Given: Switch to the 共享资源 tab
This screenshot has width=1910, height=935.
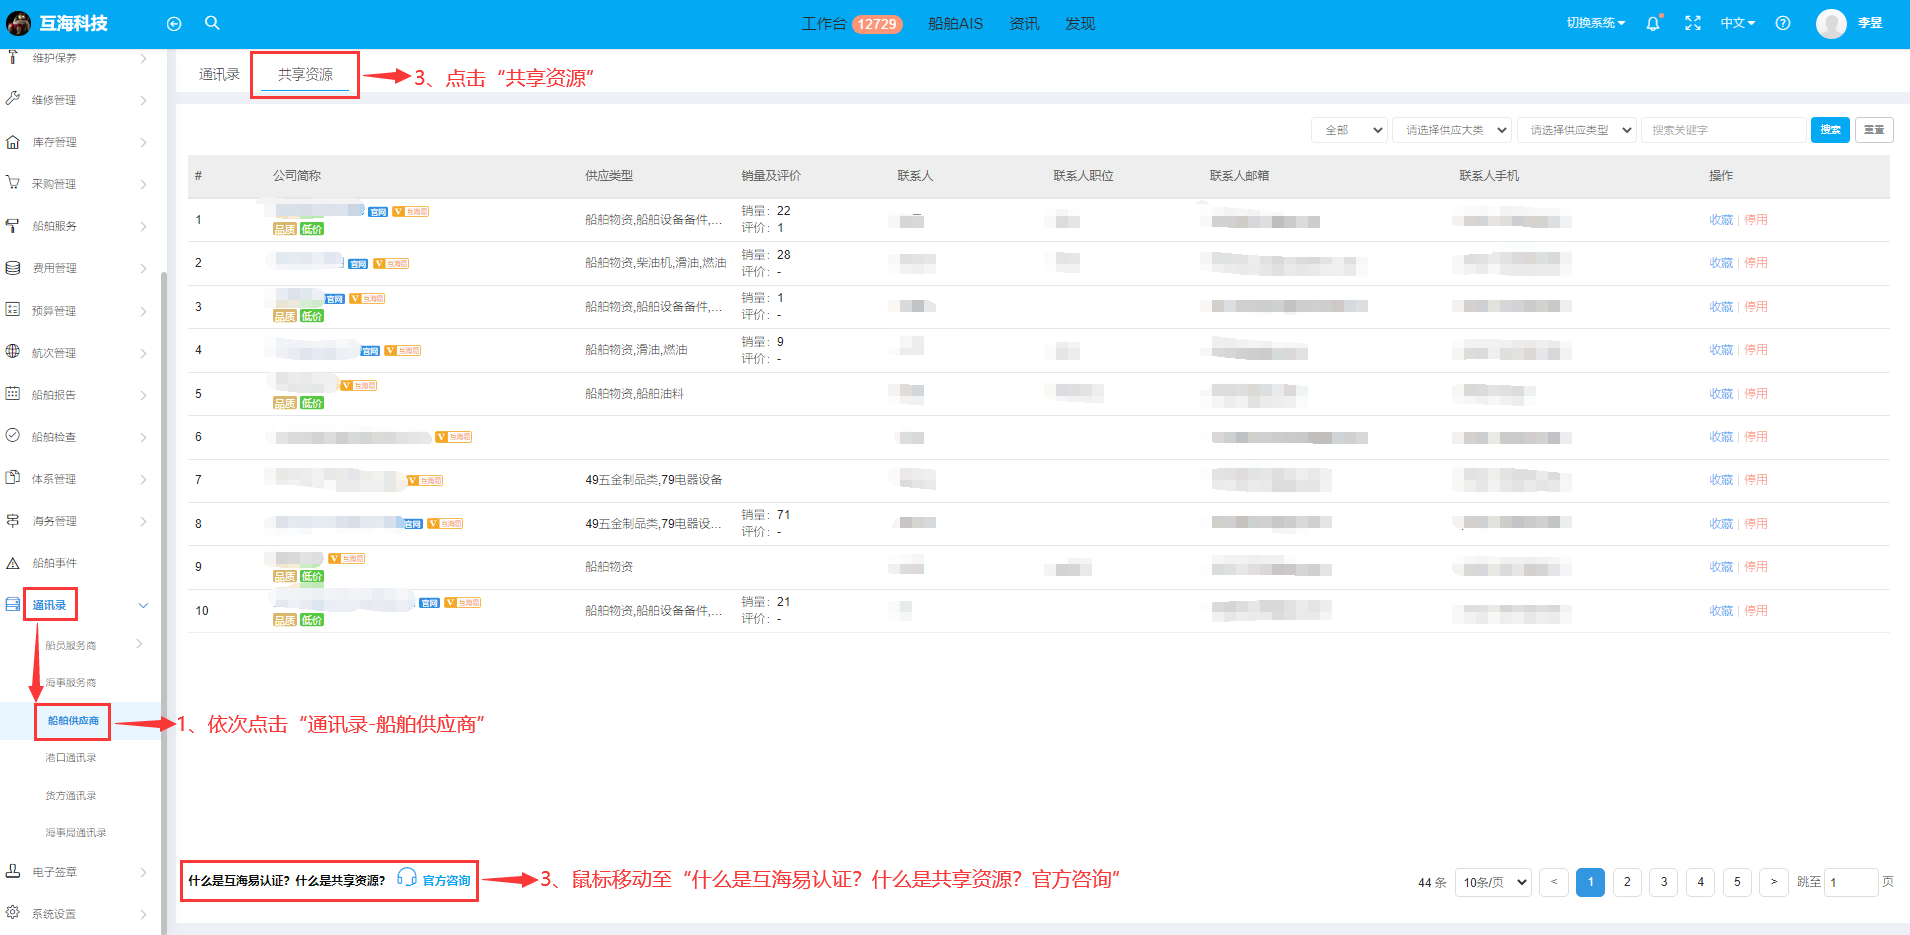Looking at the screenshot, I should (305, 75).
